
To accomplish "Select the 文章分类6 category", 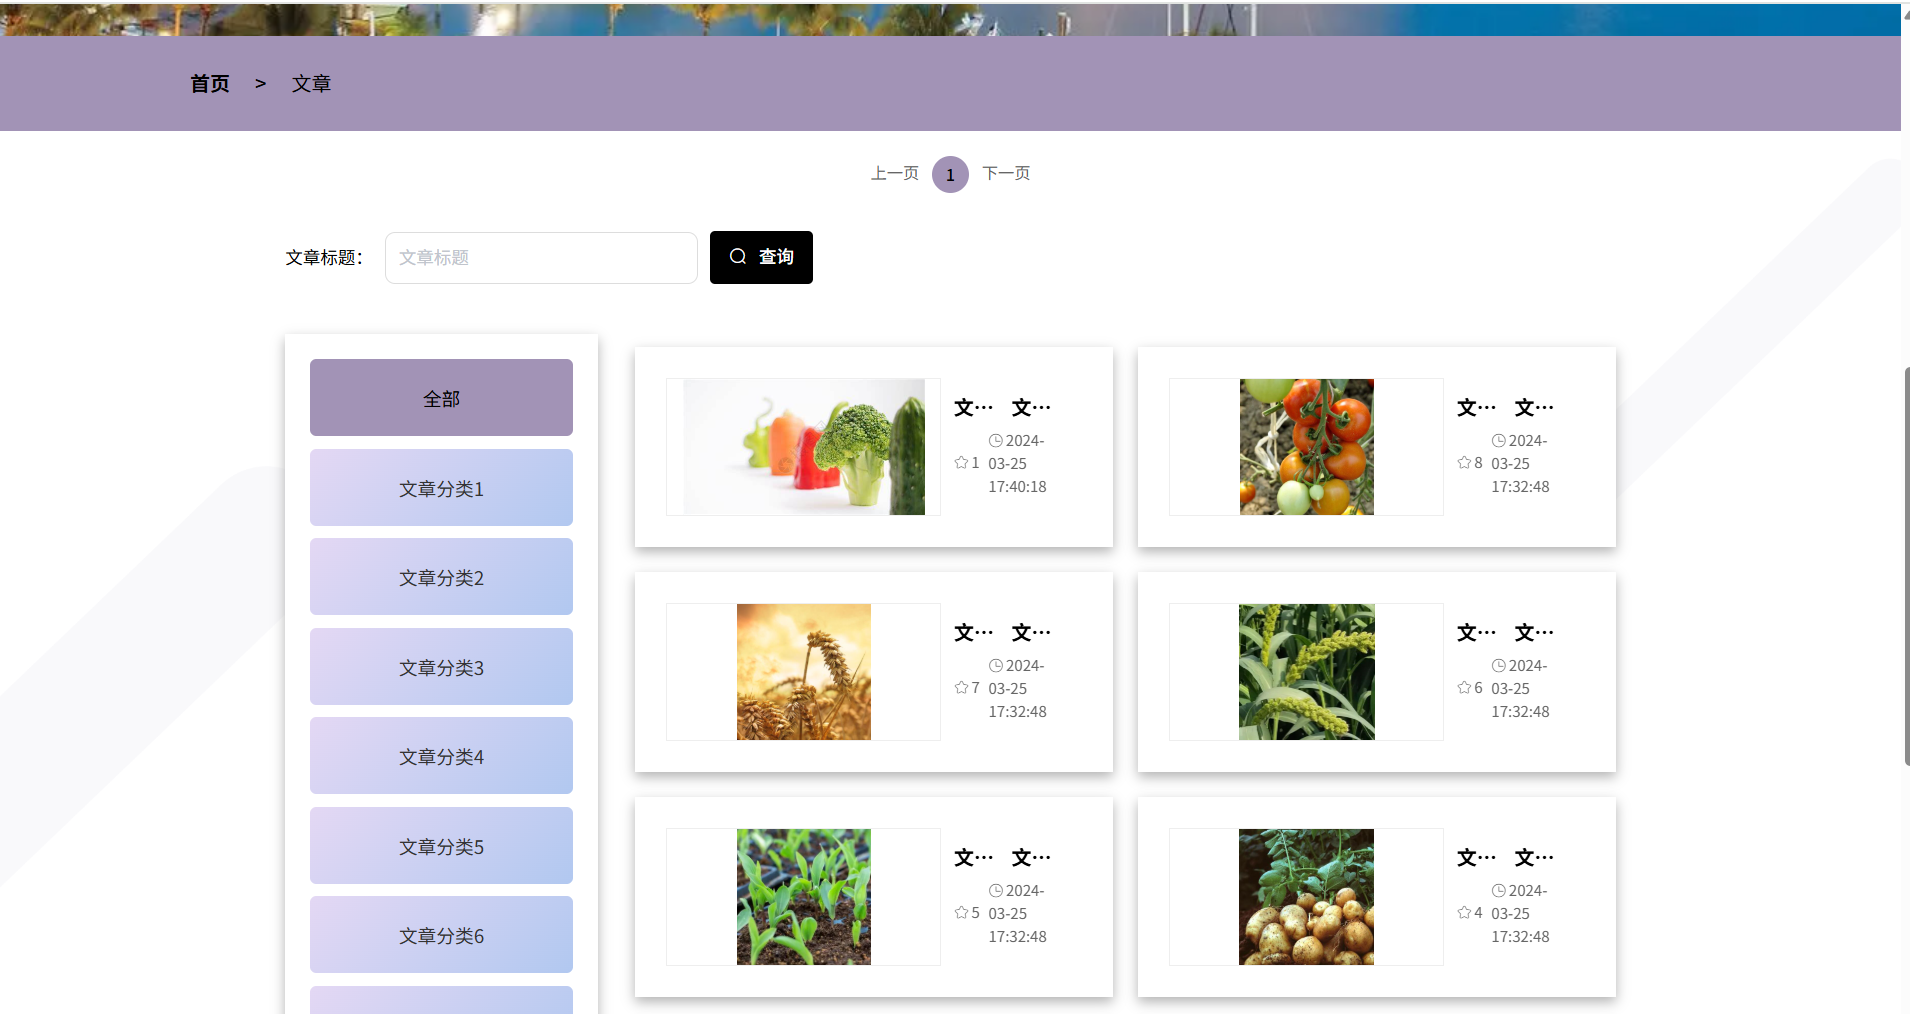I will click(441, 934).
